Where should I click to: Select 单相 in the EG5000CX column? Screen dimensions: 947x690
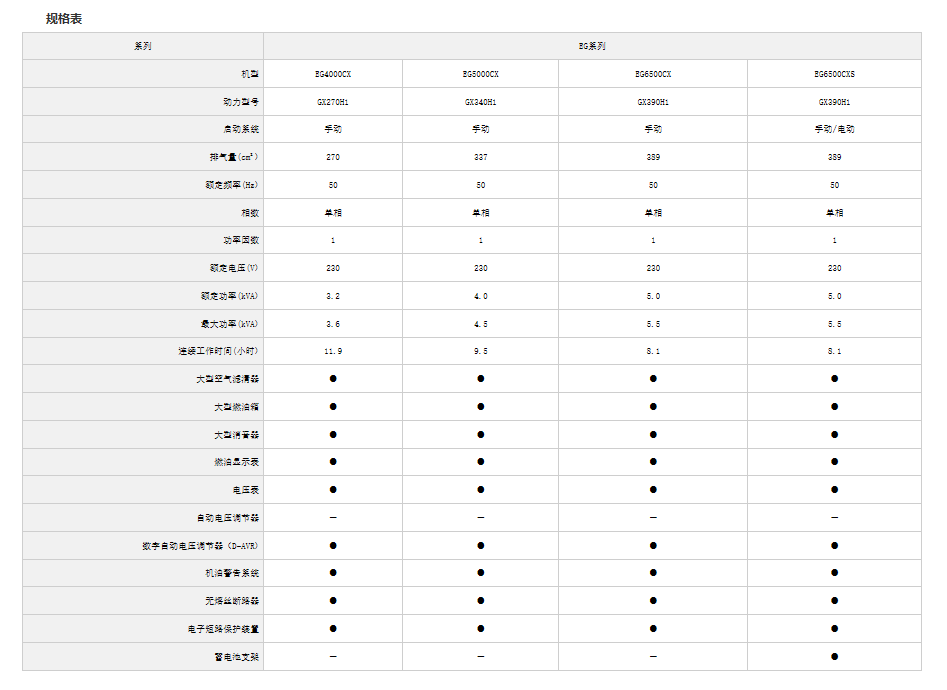(481, 213)
